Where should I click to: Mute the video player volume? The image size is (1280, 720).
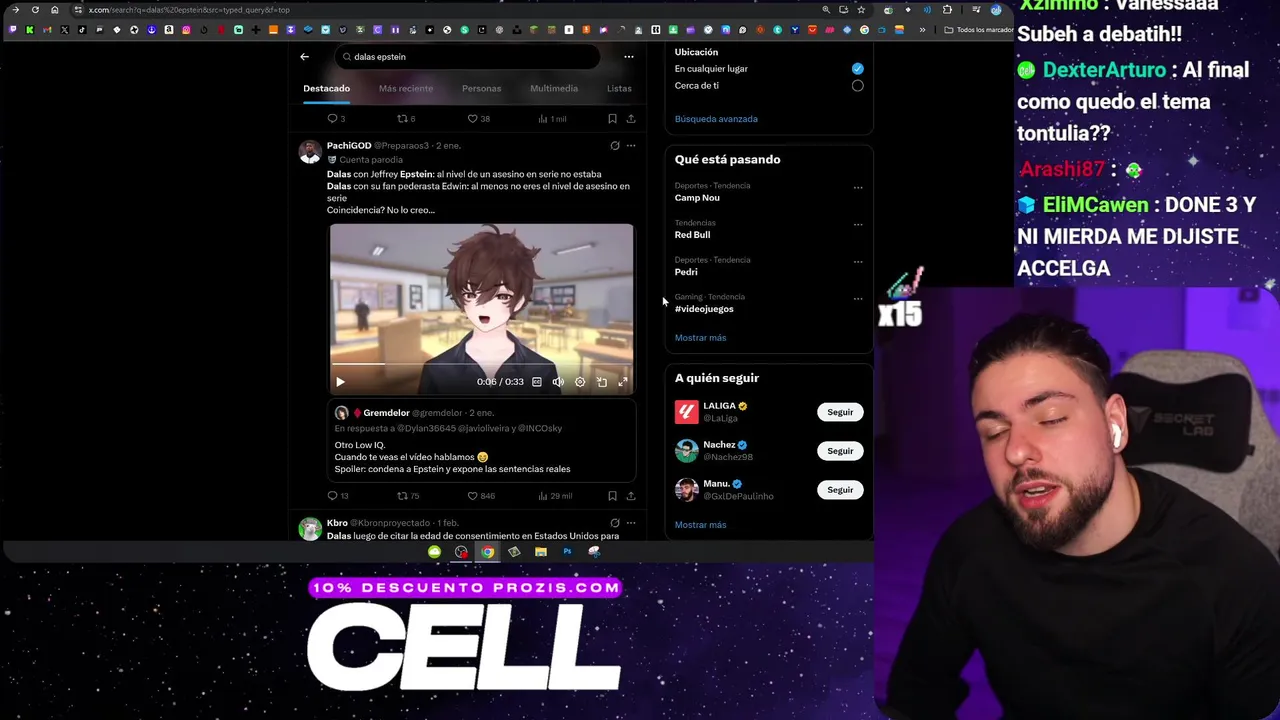pyautogui.click(x=558, y=382)
